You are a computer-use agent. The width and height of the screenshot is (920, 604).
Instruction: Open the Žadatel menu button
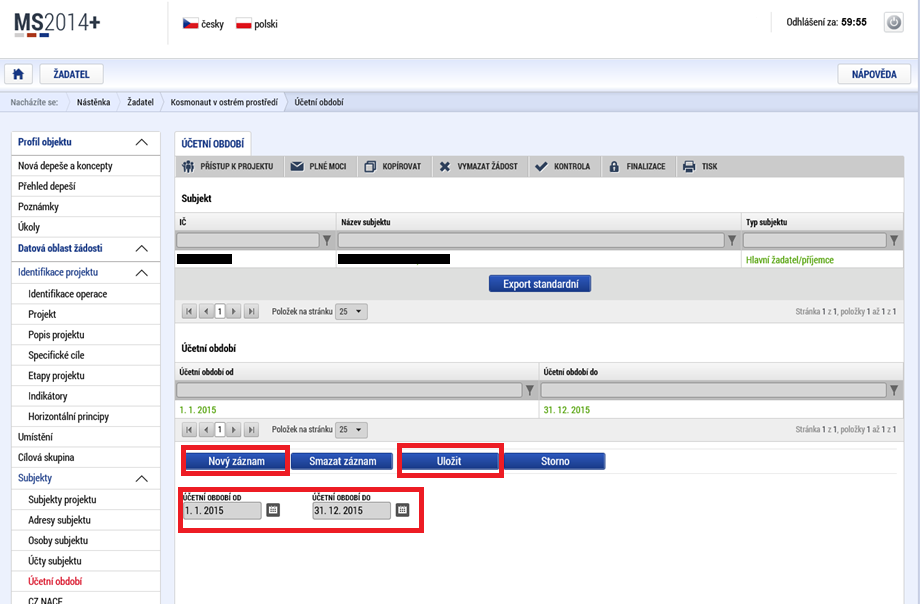point(72,74)
